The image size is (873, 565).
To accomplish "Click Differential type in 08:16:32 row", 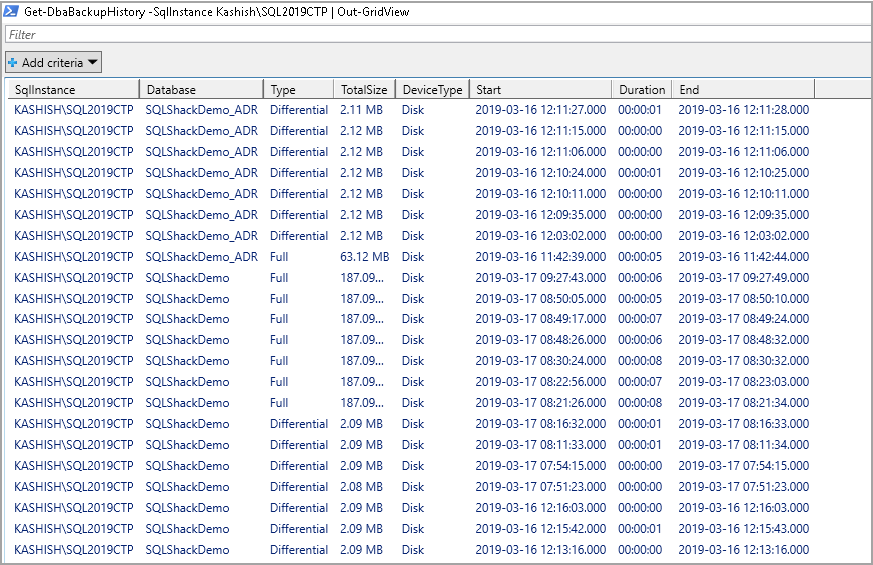I will 299,424.
